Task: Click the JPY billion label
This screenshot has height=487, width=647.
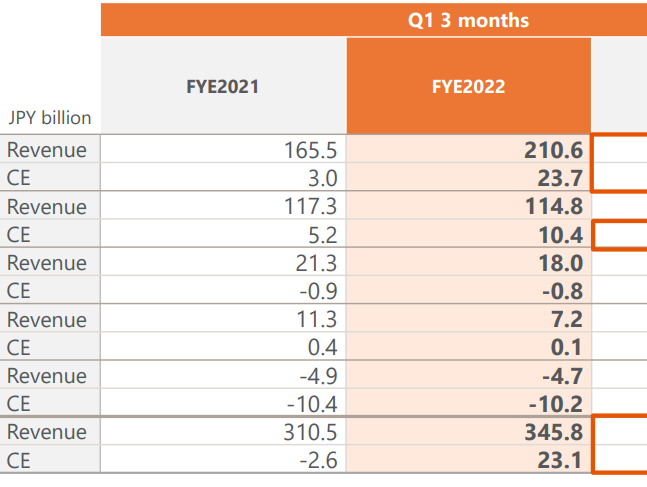Action: (49, 118)
